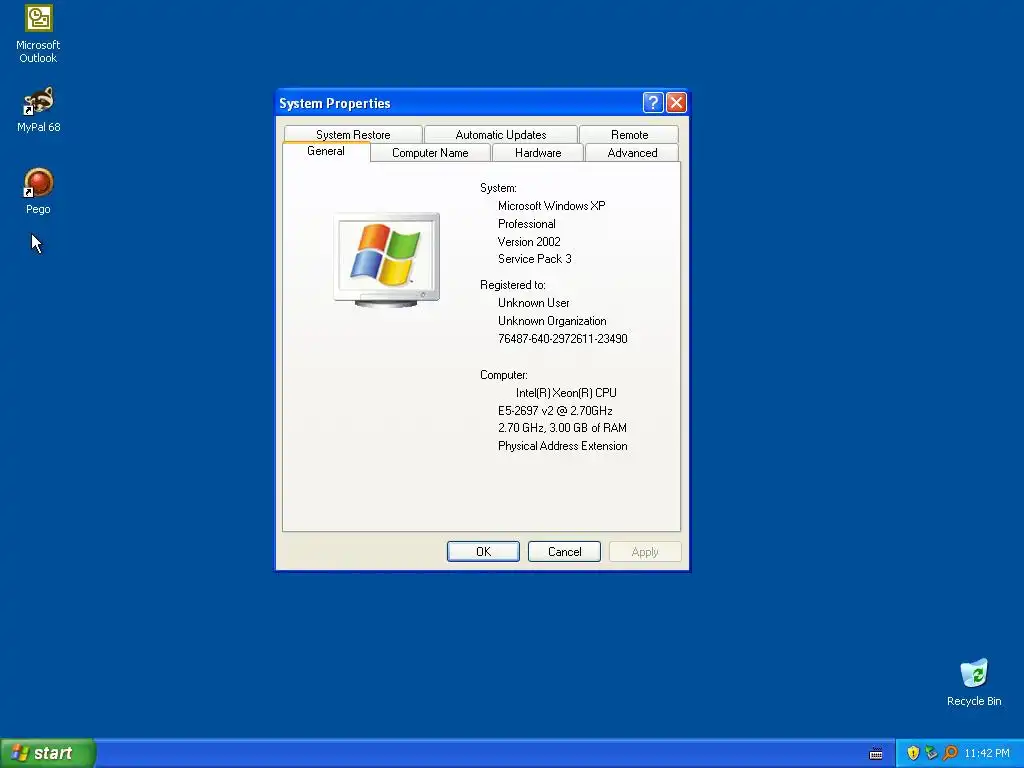Click the 'E5-2697 v2 @ 2.70GHz' text
The height and width of the screenshot is (768, 1024).
coord(555,411)
